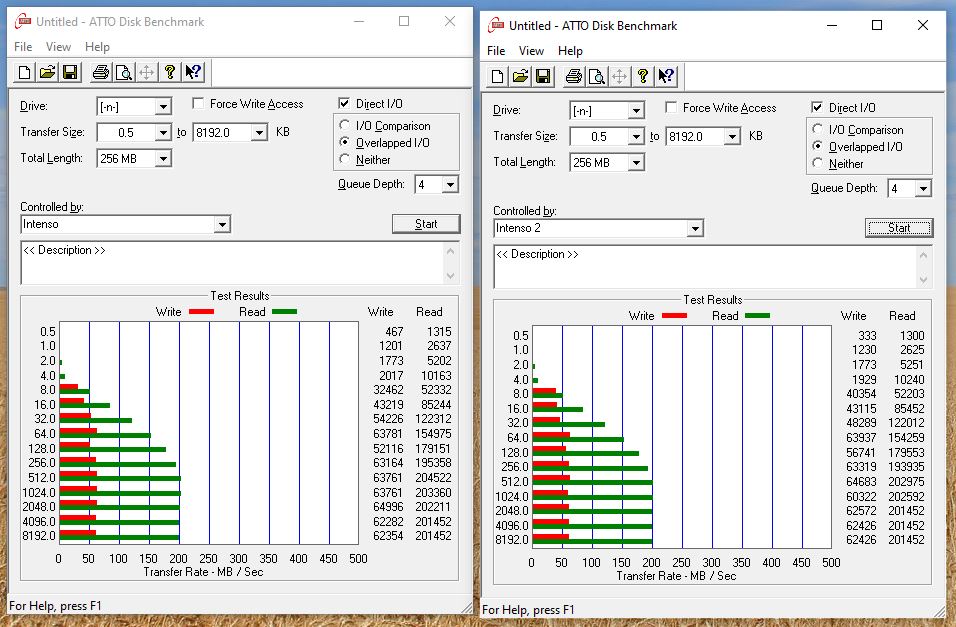Click move arrows icon in right window toolbar

pos(619,76)
